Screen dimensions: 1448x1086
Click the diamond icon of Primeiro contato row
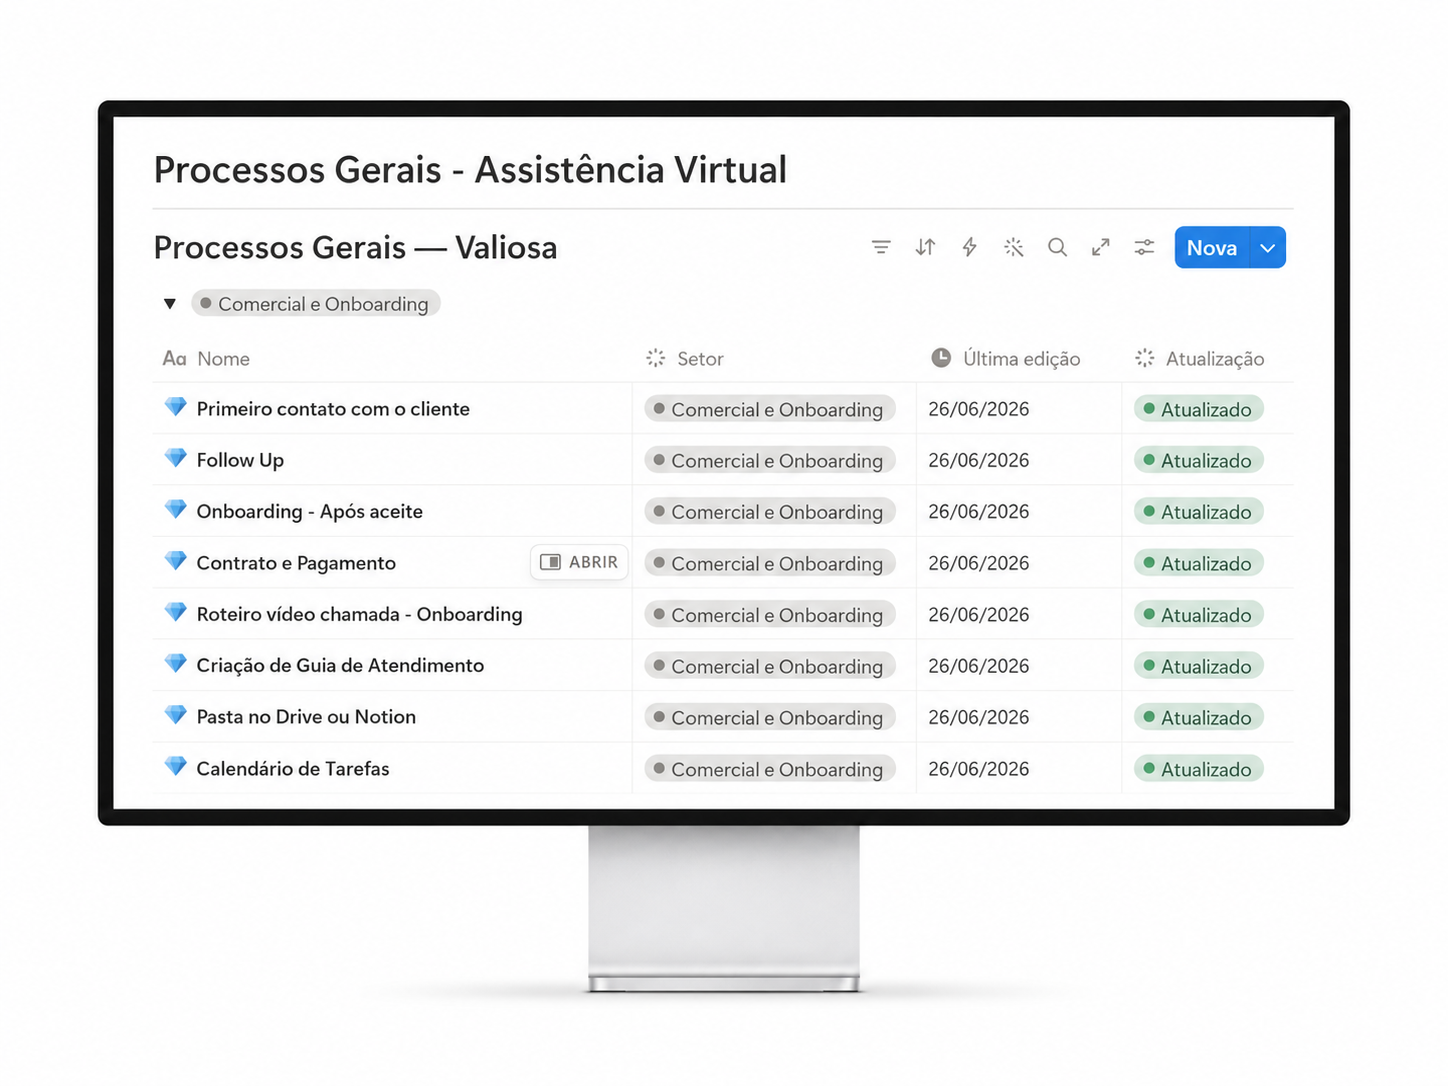tap(175, 407)
